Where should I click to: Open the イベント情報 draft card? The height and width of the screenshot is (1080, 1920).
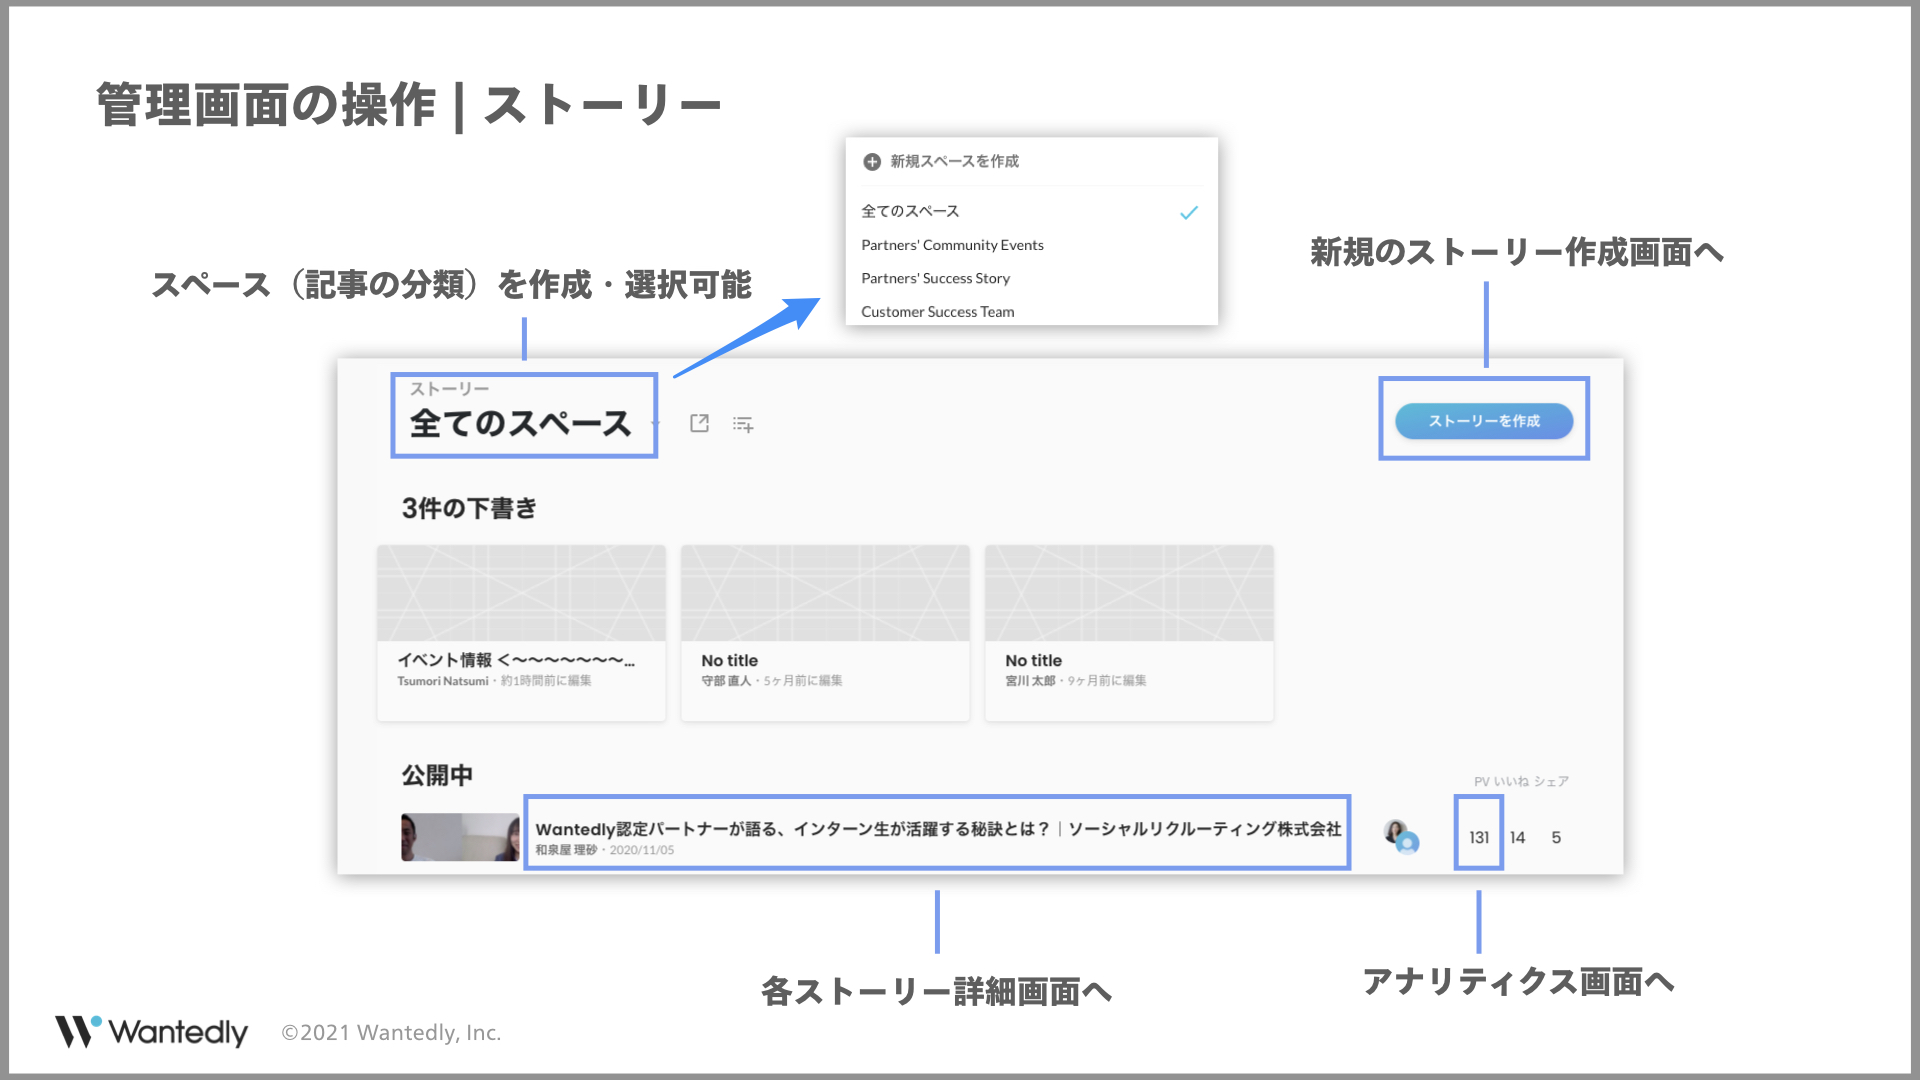(x=521, y=632)
